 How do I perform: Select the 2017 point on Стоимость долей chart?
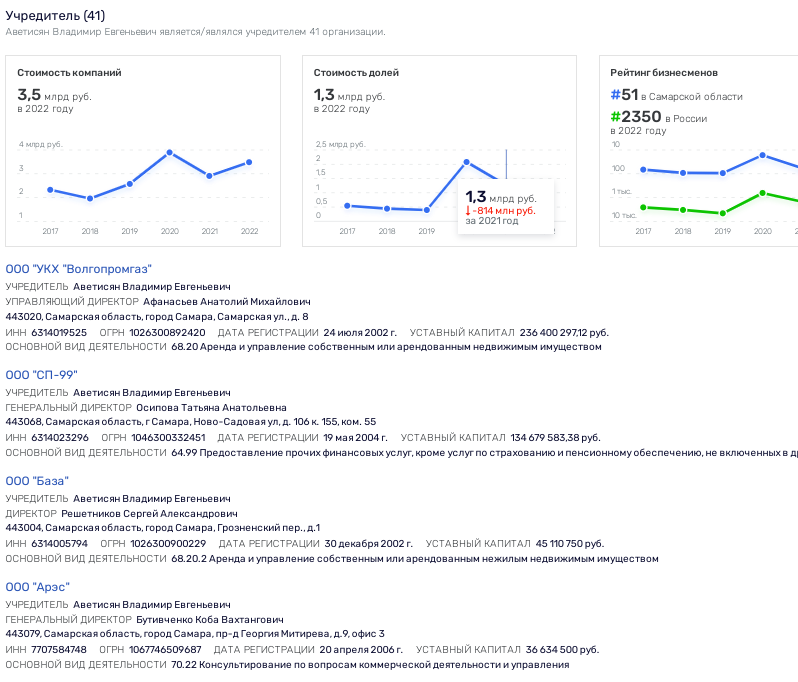coord(347,206)
